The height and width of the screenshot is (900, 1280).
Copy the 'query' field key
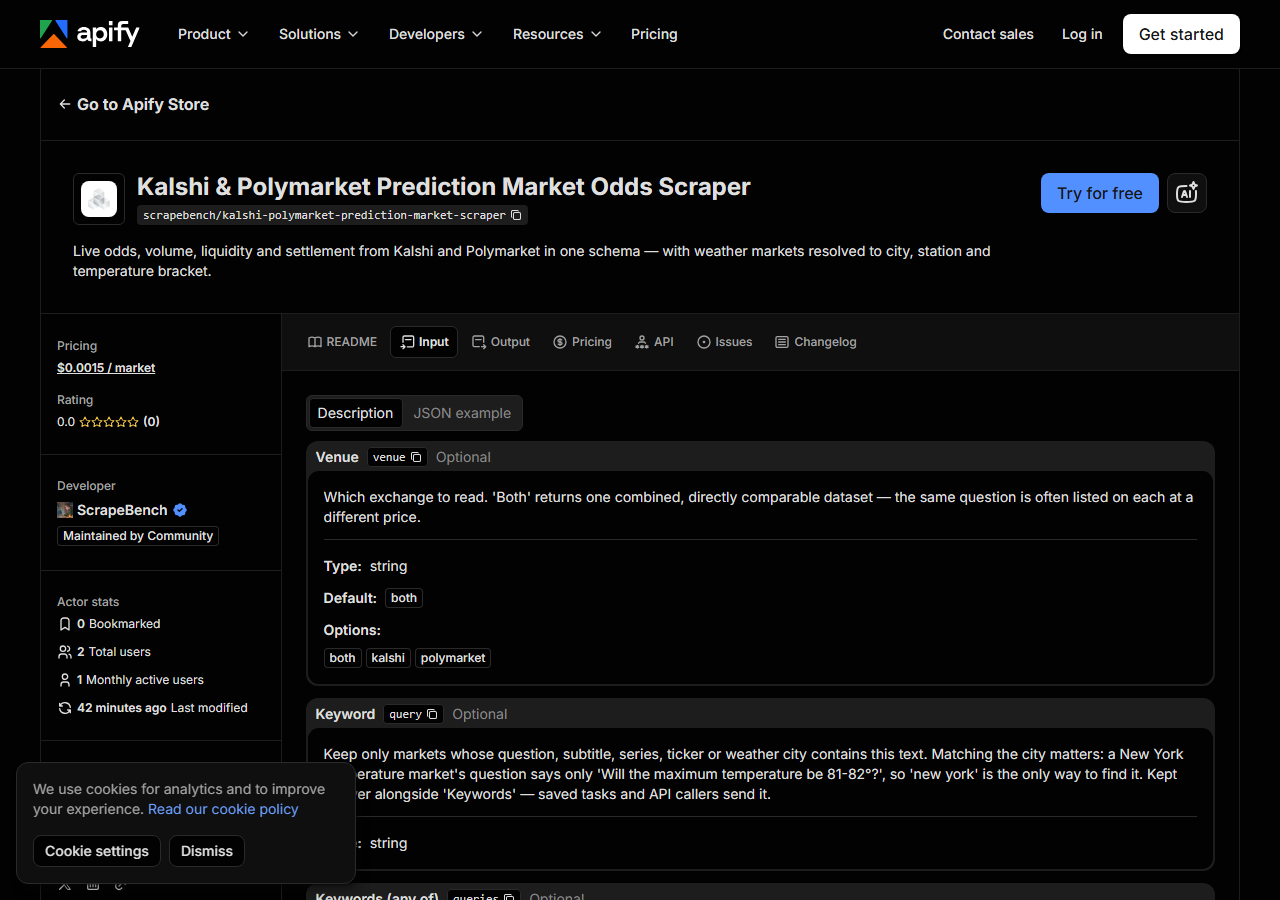click(432, 714)
